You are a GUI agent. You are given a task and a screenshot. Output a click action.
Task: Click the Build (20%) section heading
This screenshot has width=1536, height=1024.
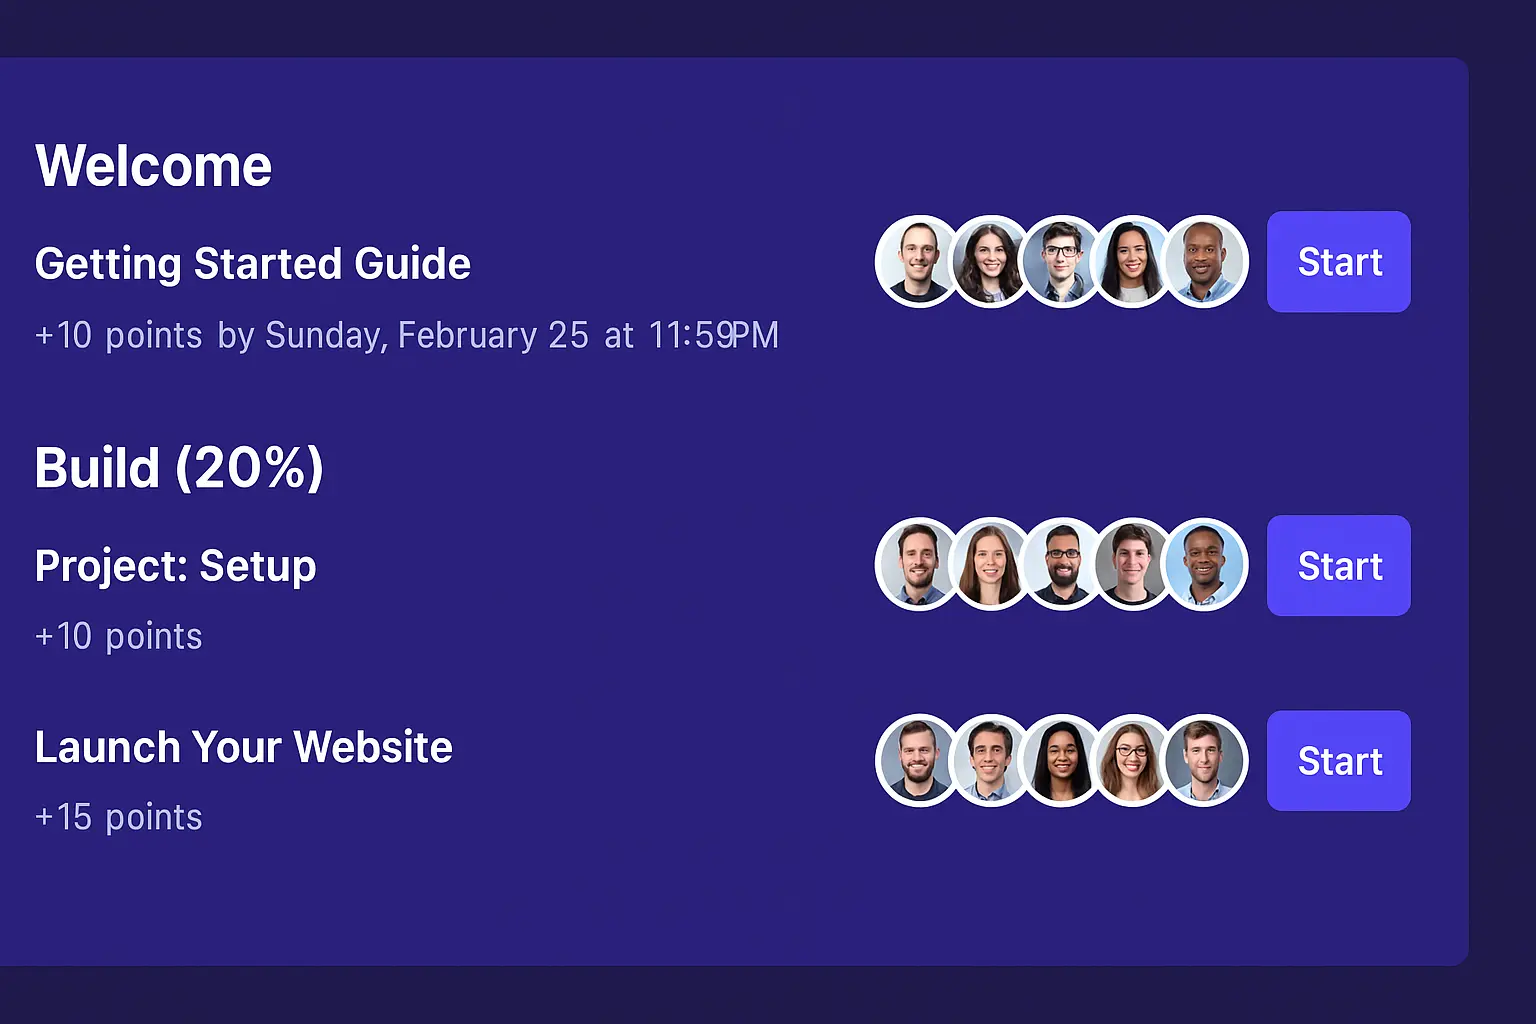tap(180, 467)
